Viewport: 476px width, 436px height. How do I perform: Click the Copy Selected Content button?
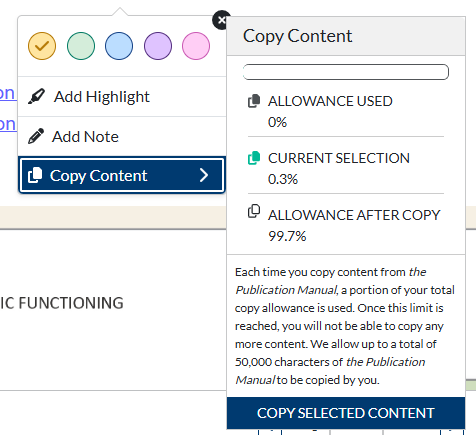point(346,413)
